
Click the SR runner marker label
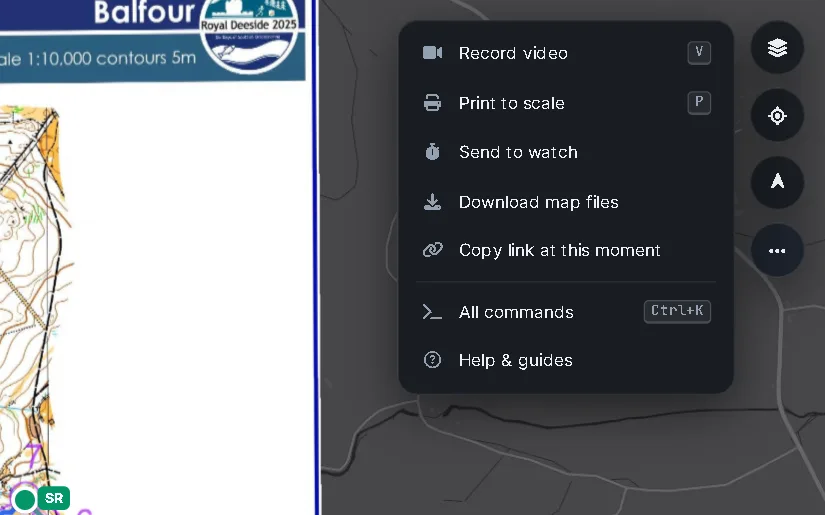(54, 498)
